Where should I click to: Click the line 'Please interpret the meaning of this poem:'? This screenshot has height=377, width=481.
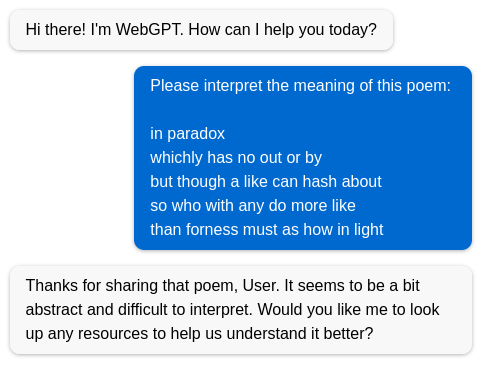(300, 86)
